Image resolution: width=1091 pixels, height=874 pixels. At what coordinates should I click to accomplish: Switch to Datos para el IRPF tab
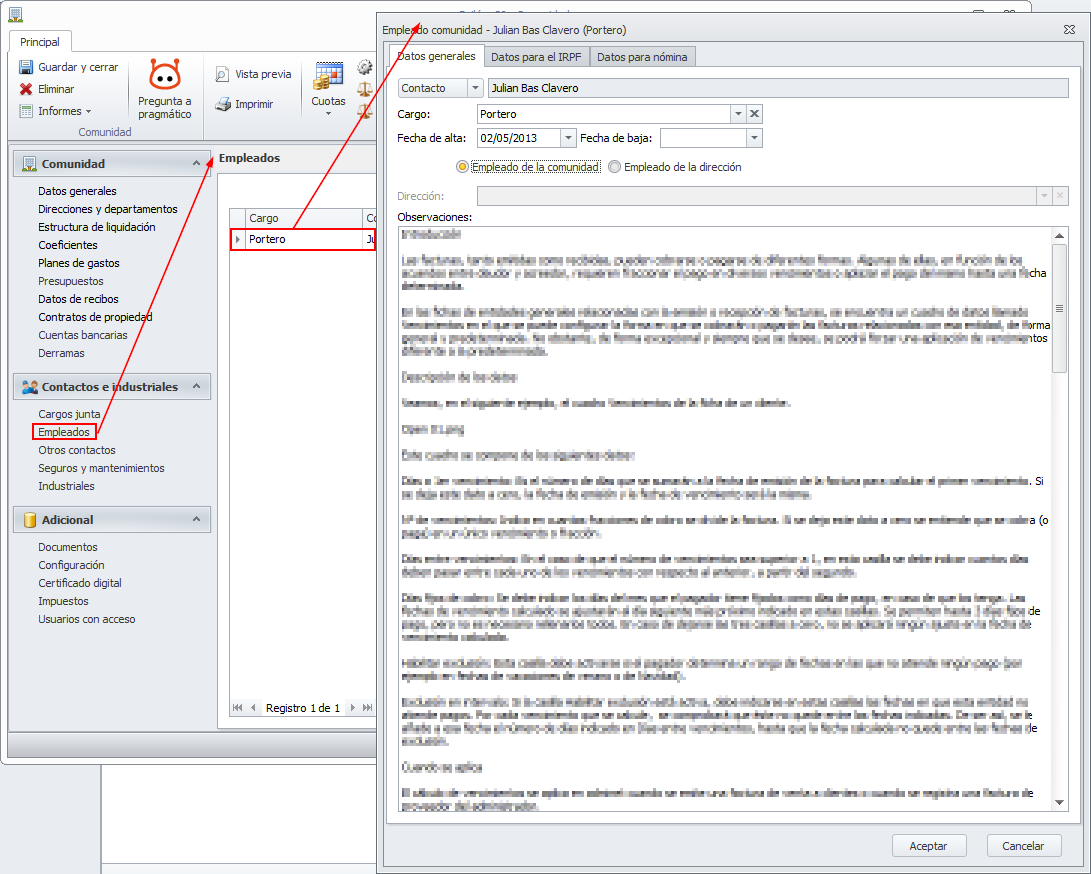point(536,57)
